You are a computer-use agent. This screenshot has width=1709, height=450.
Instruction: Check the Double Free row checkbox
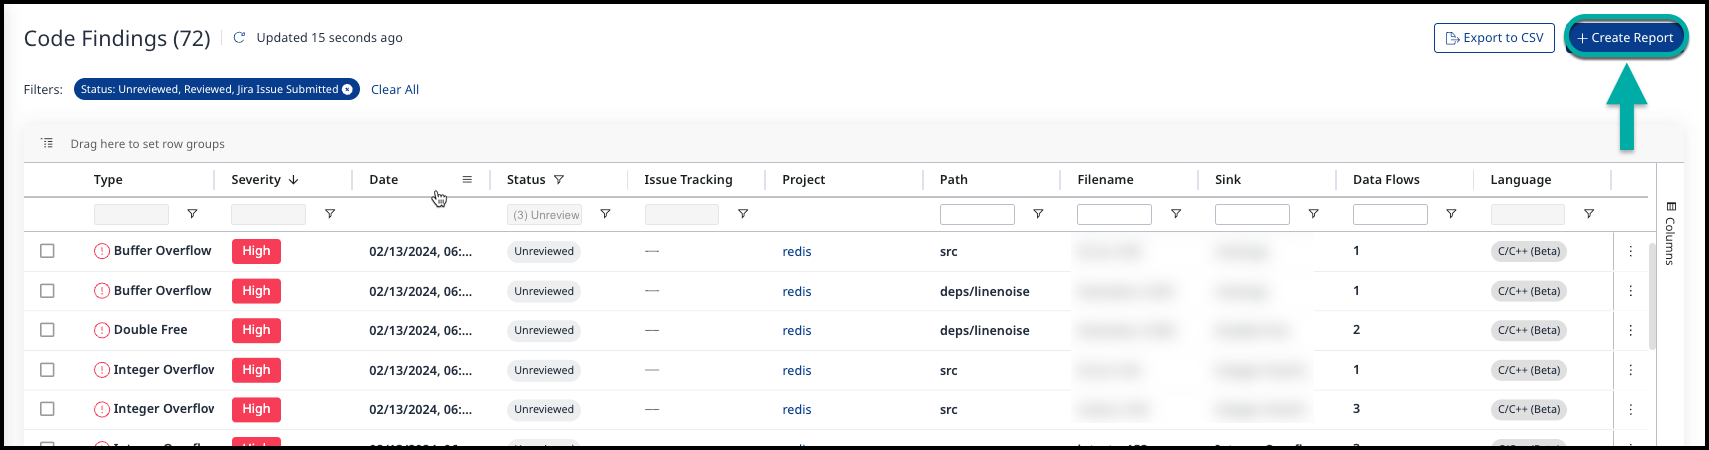tap(47, 330)
